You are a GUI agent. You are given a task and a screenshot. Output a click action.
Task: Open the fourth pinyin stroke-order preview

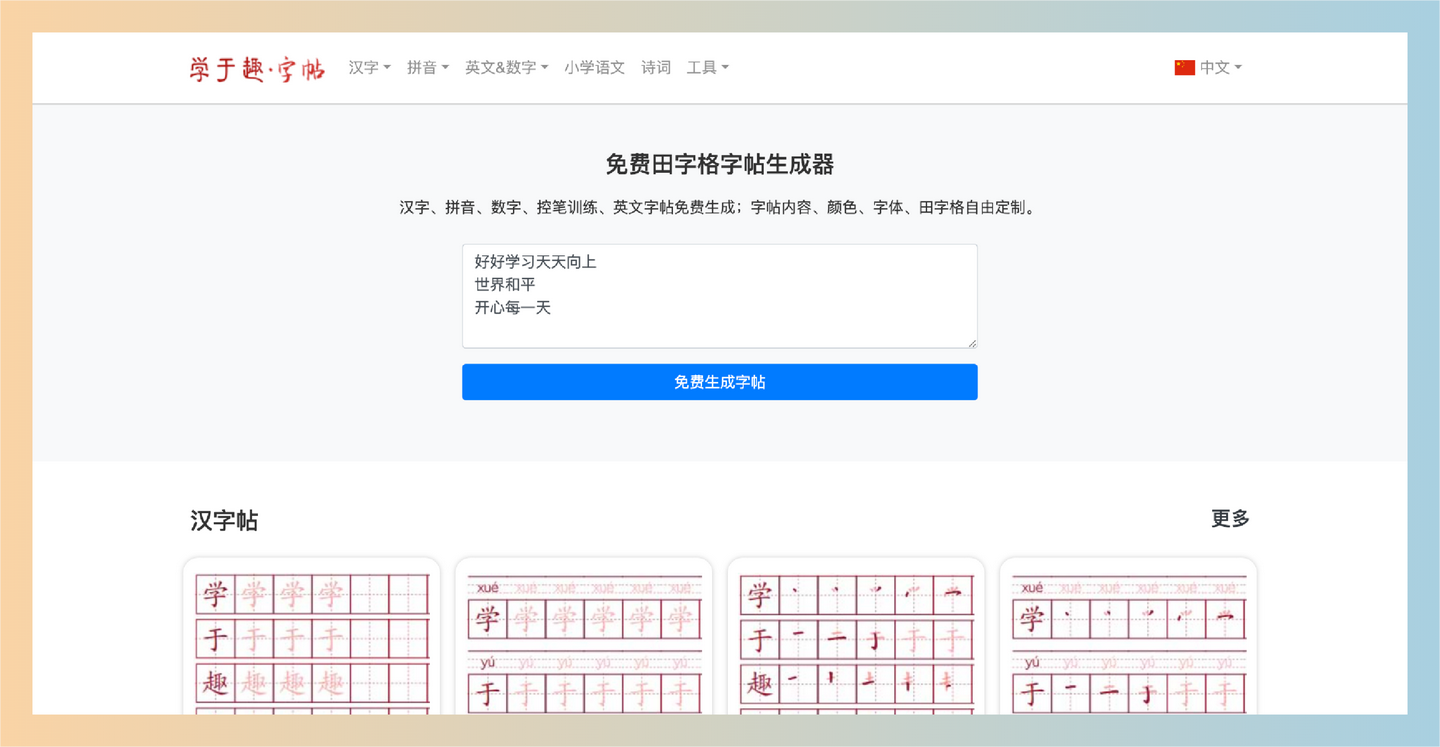[x=1127, y=640]
